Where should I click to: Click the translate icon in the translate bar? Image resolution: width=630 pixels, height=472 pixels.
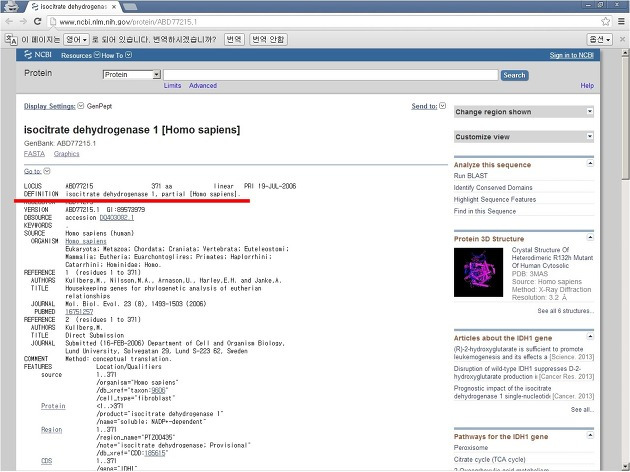[x=11, y=39]
